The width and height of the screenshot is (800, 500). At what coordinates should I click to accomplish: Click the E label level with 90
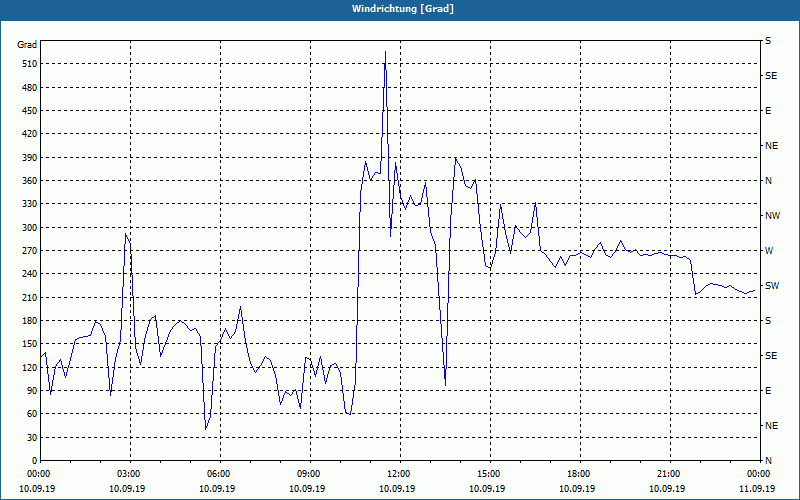click(x=768, y=391)
